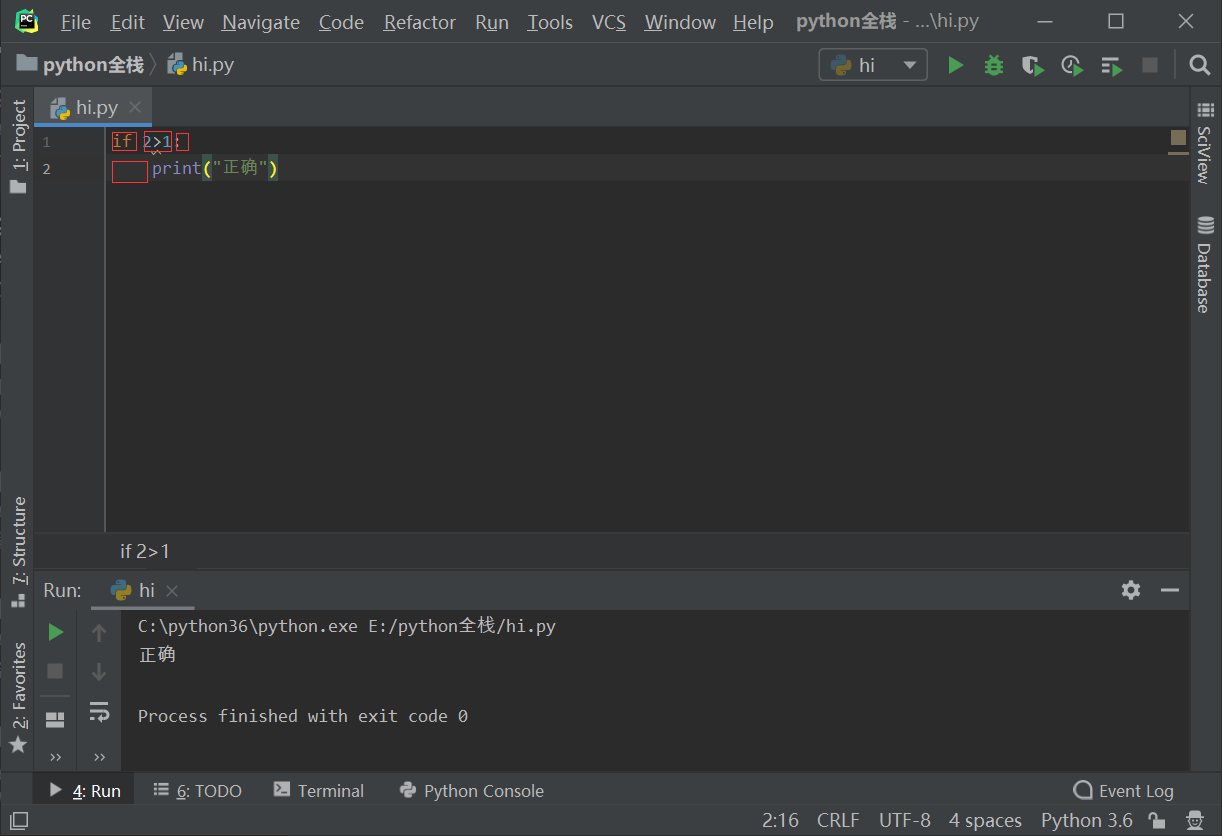Click python全栈 breadcrumb folder
The image size is (1222, 836).
(80, 65)
